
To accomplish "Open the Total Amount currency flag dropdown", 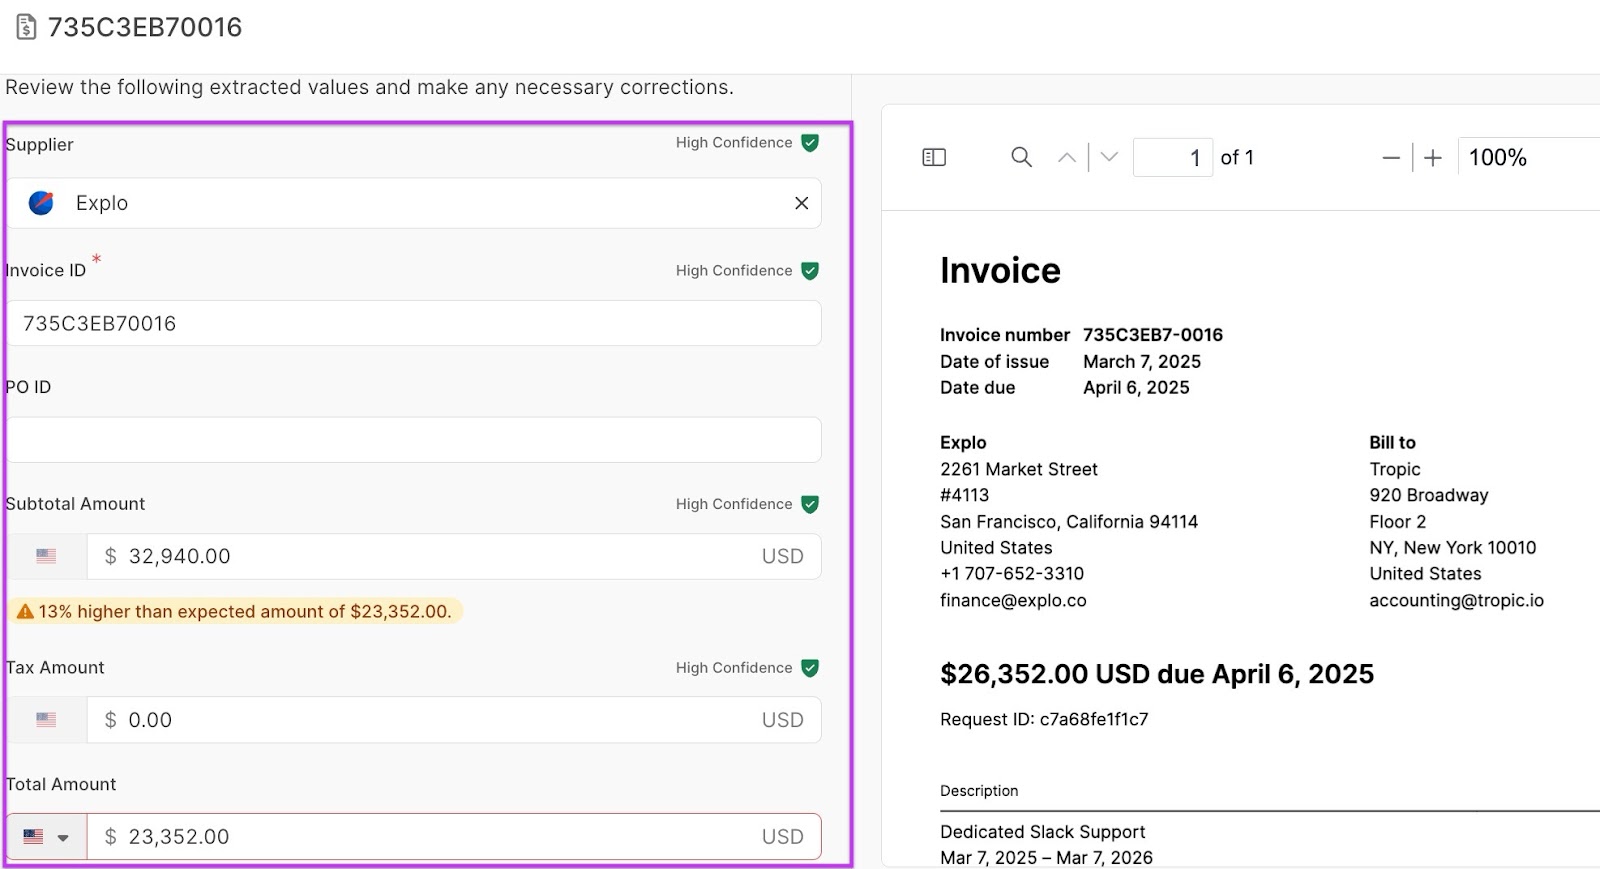I will click(x=46, y=837).
